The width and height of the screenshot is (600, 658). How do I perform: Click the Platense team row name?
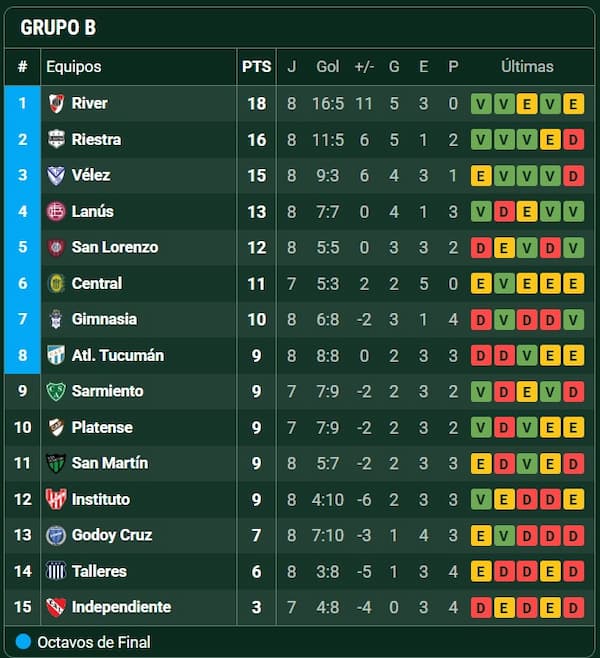tap(102, 427)
